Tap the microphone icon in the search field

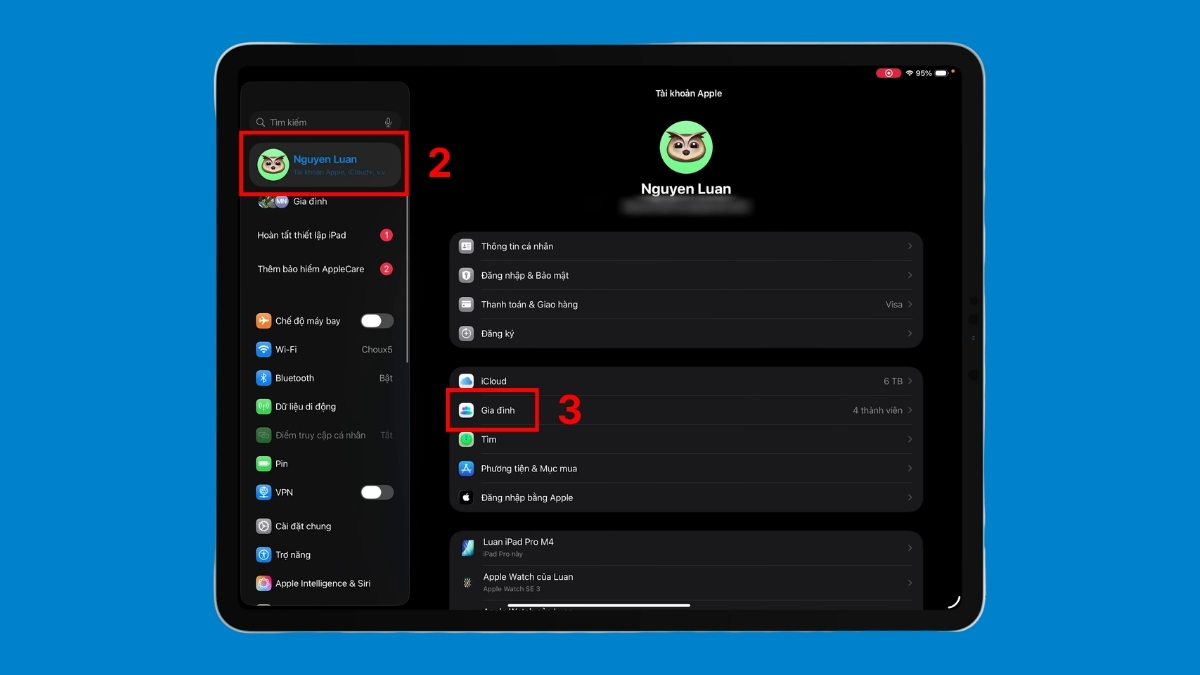point(388,122)
